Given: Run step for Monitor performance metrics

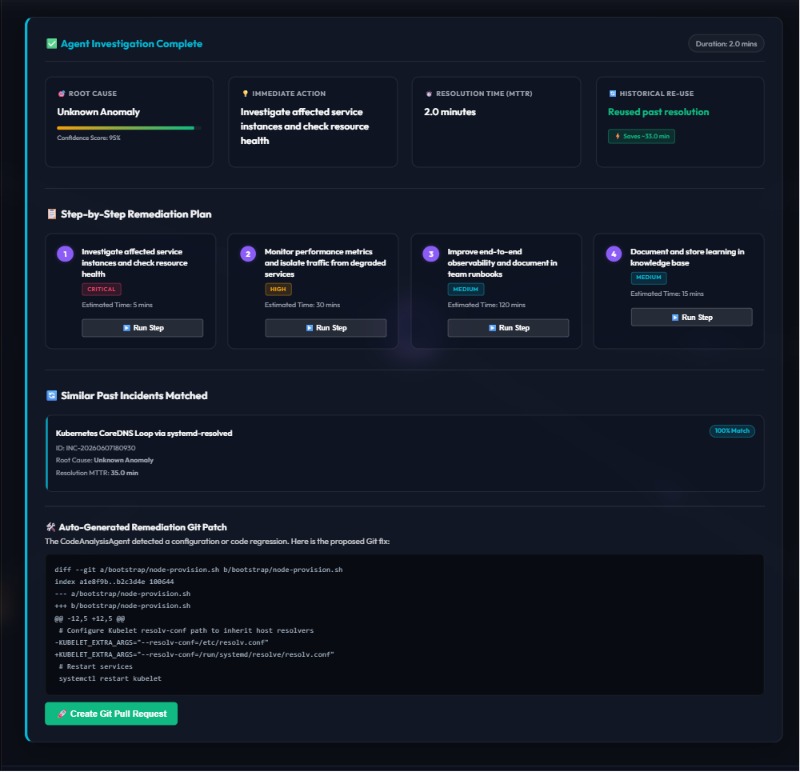Looking at the screenshot, I should pyautogui.click(x=326, y=328).
